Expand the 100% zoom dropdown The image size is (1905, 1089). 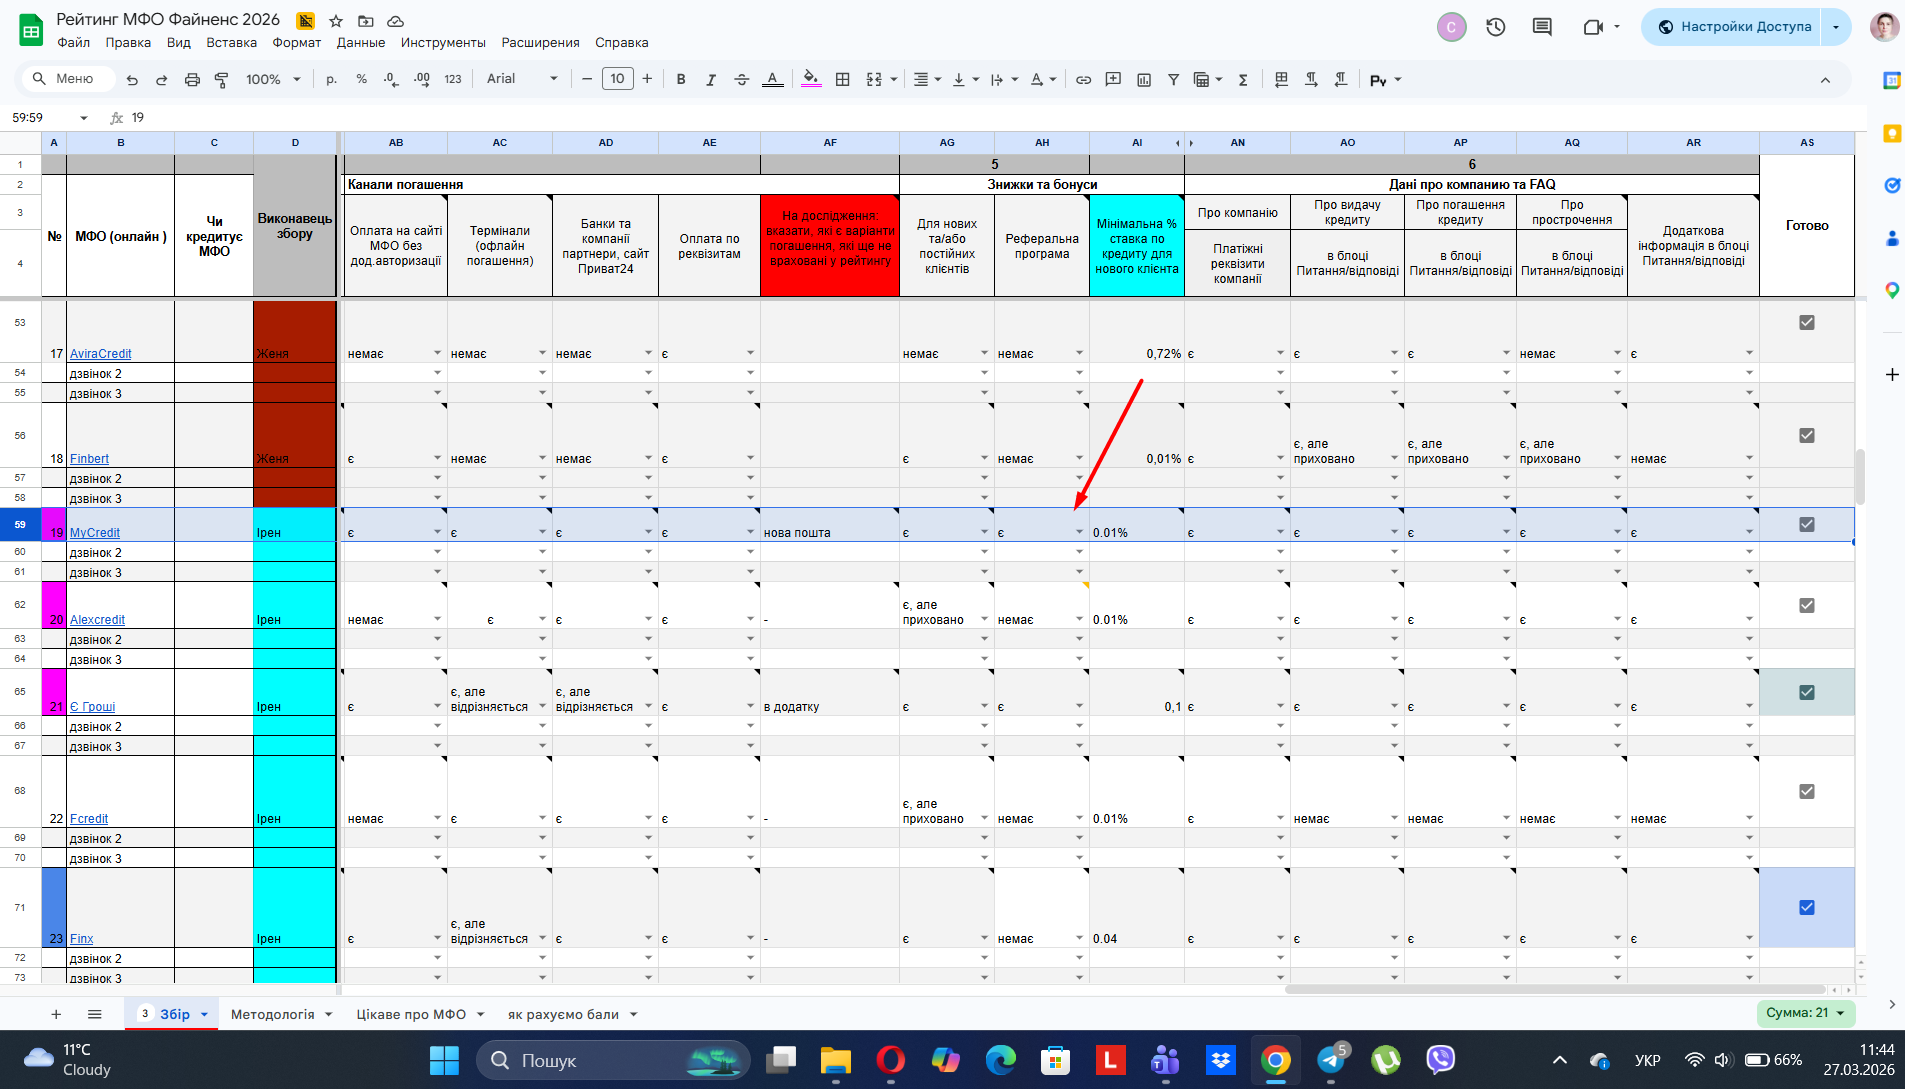click(x=273, y=79)
